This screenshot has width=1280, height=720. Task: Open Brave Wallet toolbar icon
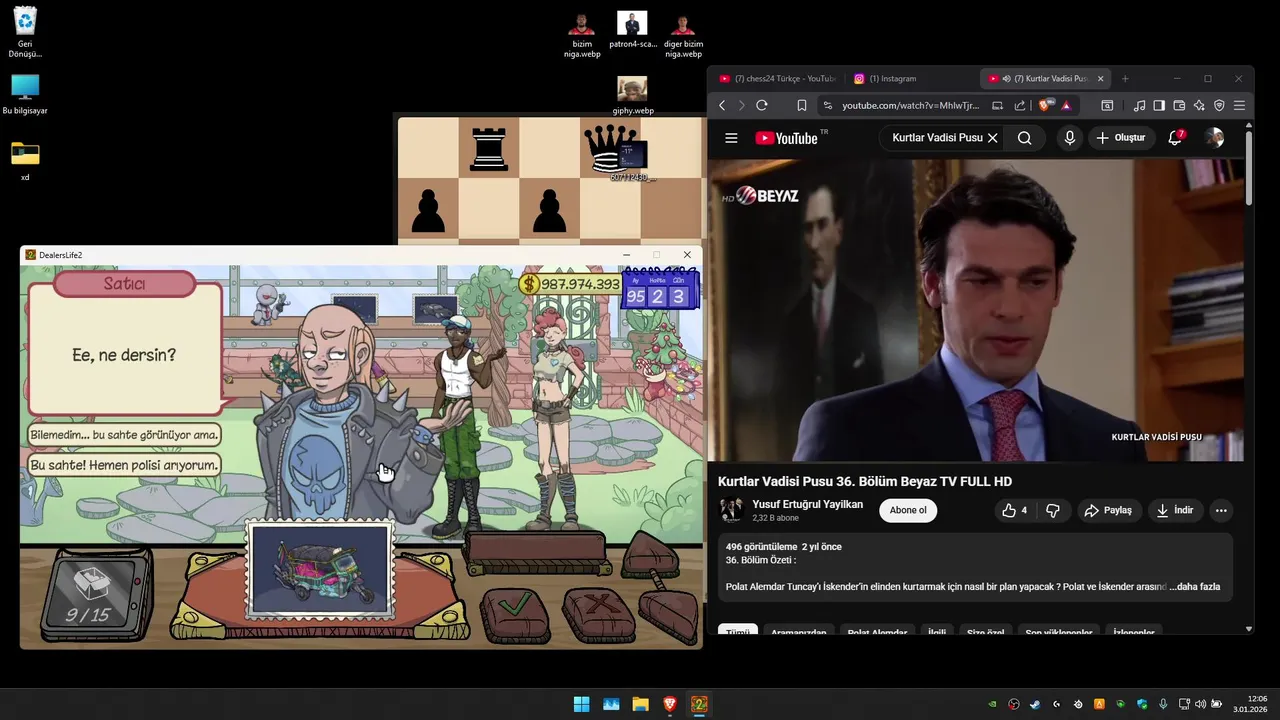pyautogui.click(x=1179, y=105)
